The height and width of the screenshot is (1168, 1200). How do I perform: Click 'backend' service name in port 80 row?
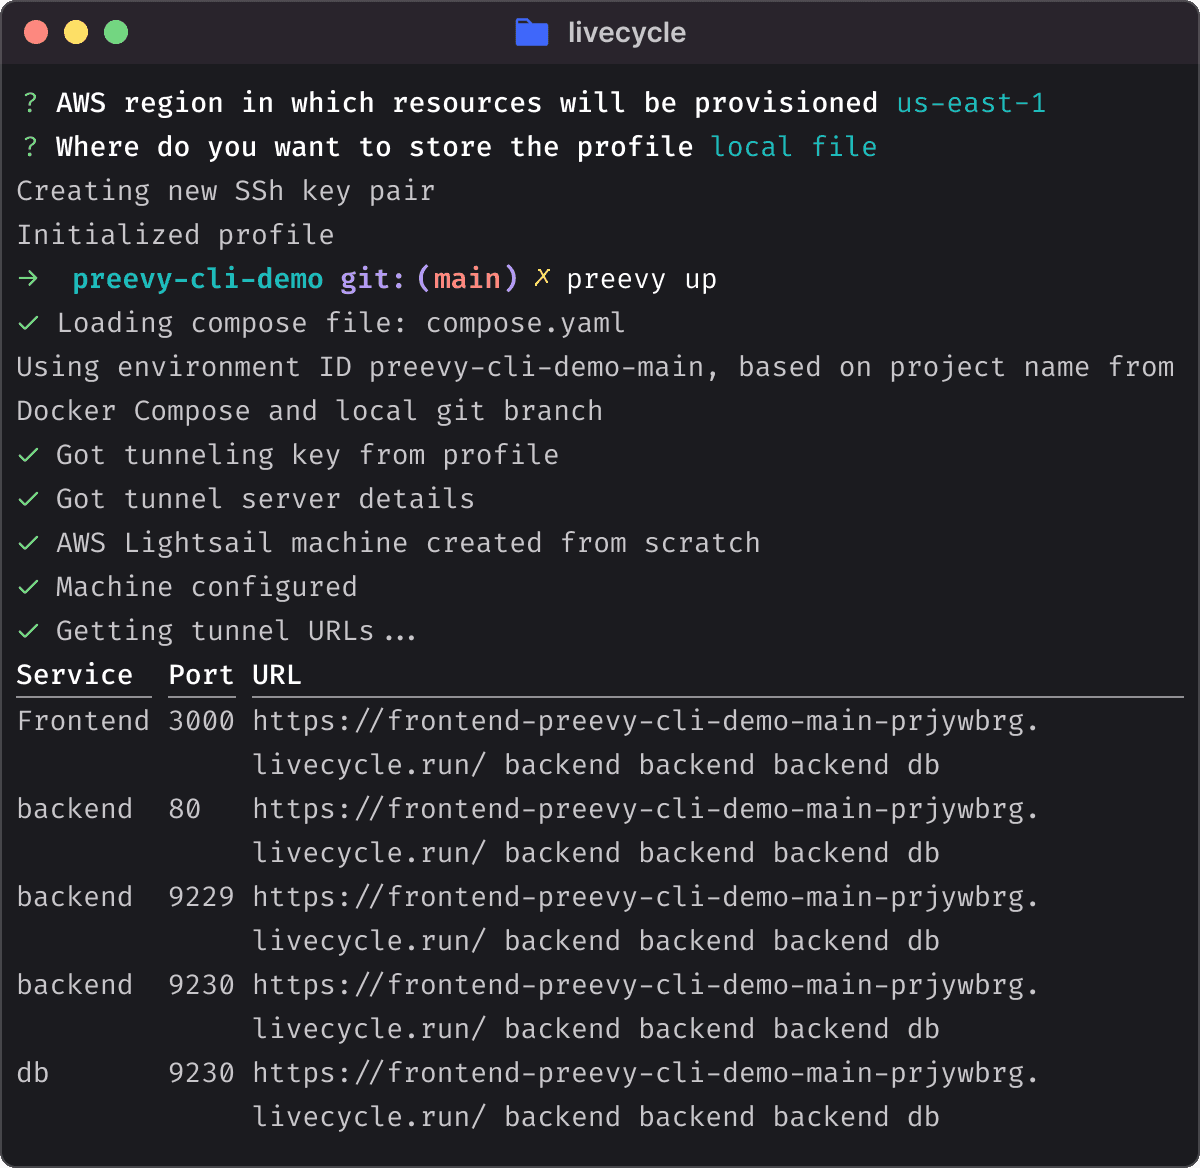(x=75, y=809)
